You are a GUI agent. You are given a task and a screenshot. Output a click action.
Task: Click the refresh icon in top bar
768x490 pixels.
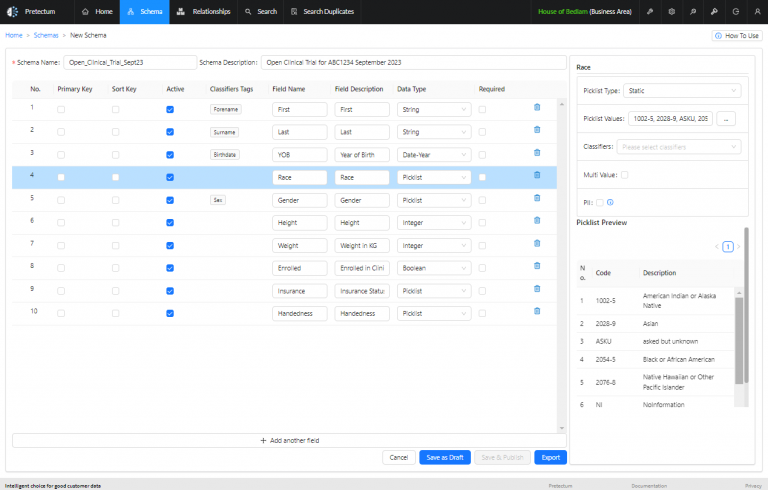pos(736,11)
